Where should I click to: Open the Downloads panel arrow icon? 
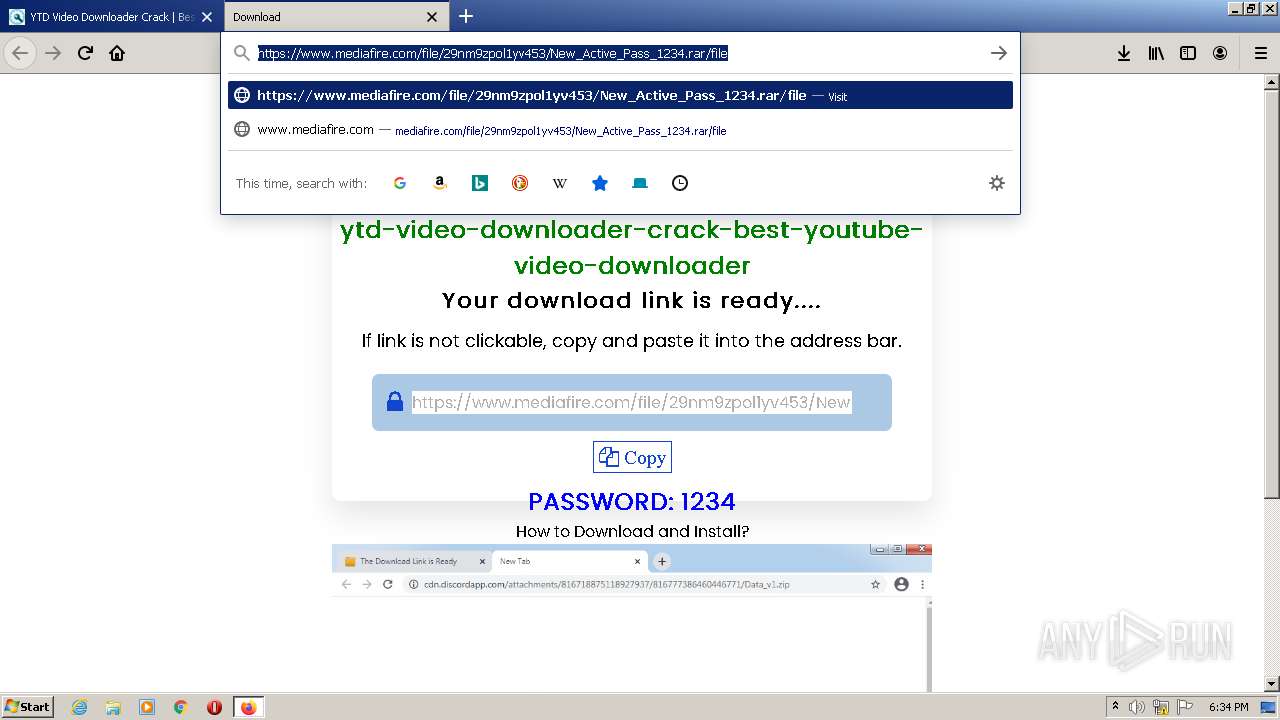pos(1124,53)
